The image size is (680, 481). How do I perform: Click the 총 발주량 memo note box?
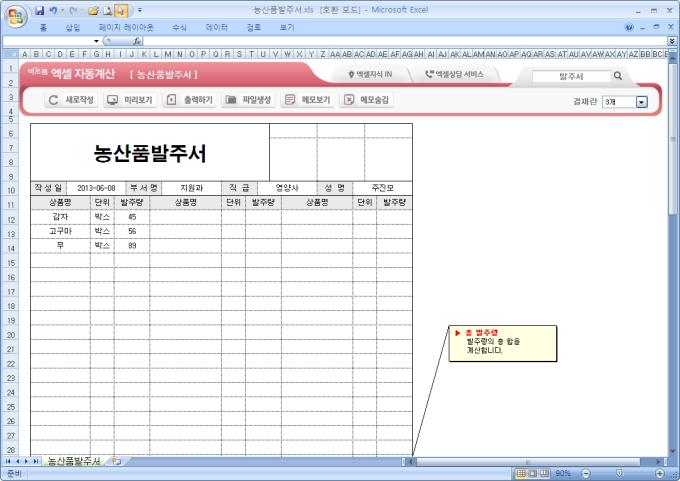(x=503, y=343)
